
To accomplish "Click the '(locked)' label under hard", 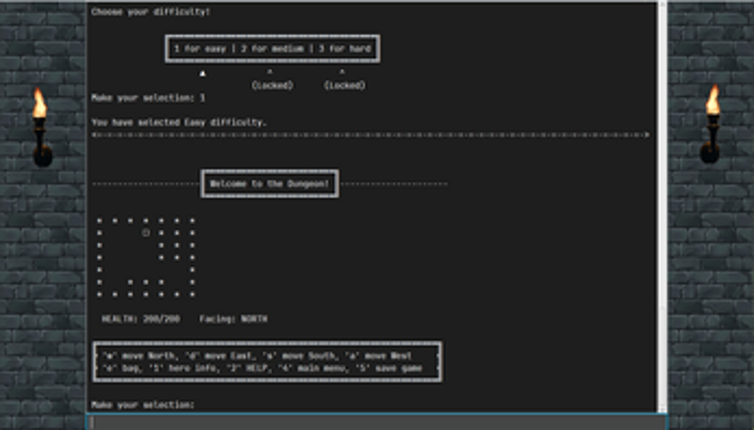I will tap(345, 85).
